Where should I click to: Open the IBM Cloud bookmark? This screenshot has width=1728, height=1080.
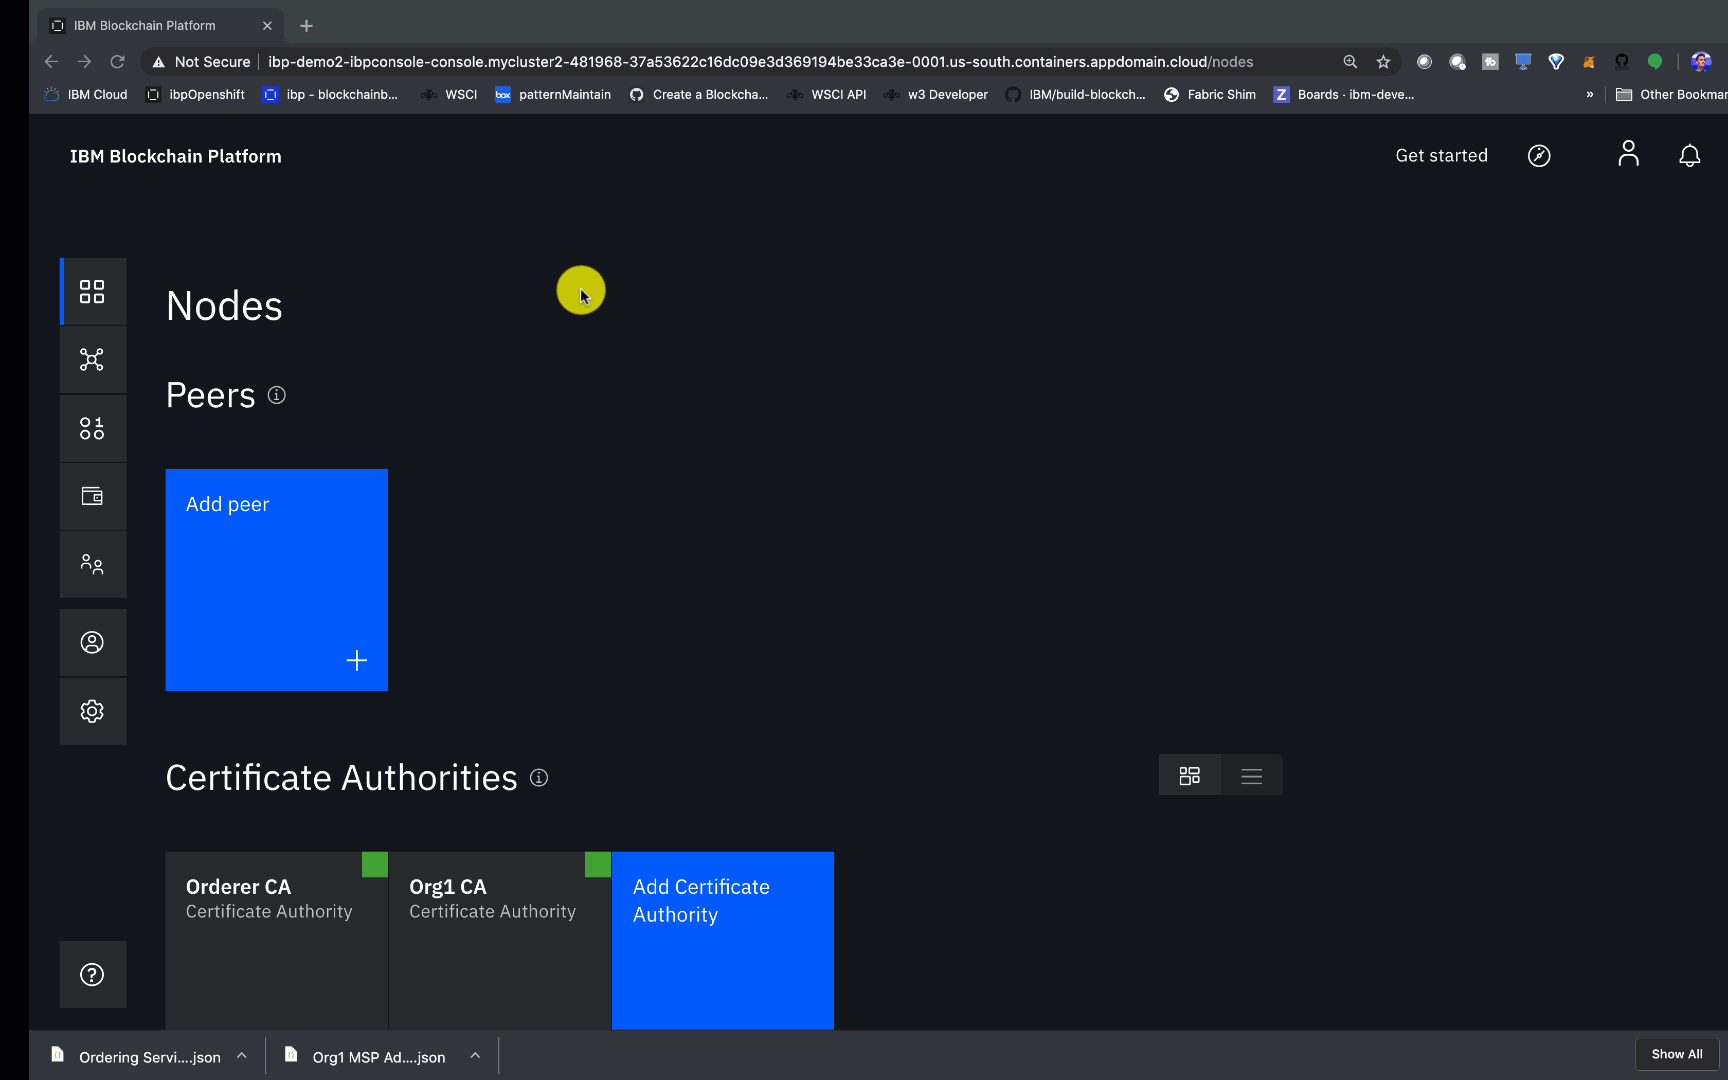pos(86,95)
